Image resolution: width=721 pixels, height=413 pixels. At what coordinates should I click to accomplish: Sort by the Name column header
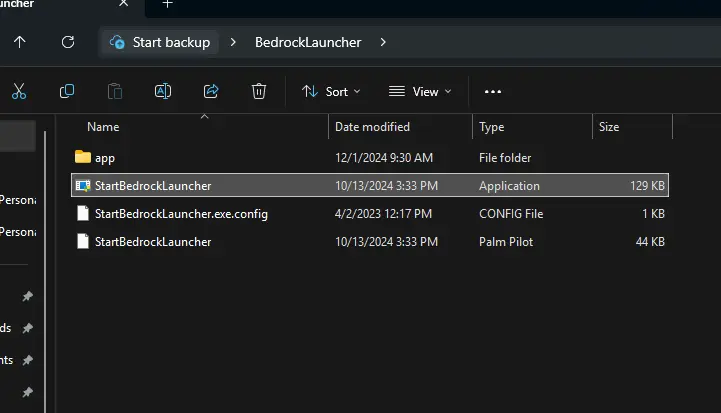coord(103,127)
